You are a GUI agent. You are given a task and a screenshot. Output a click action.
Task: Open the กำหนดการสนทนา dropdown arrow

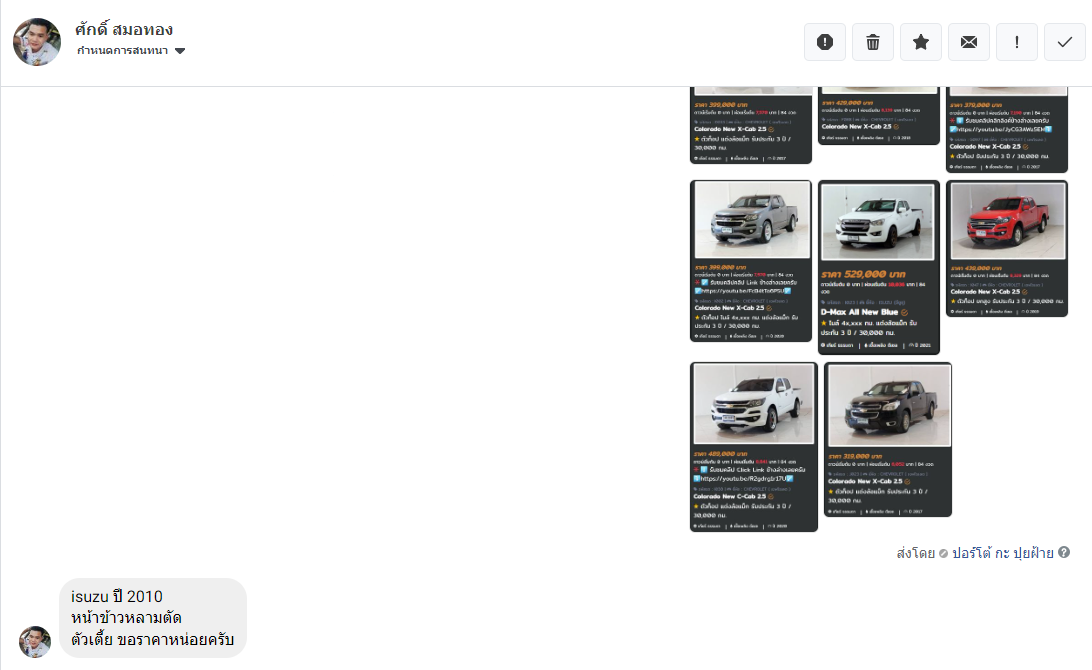point(180,51)
